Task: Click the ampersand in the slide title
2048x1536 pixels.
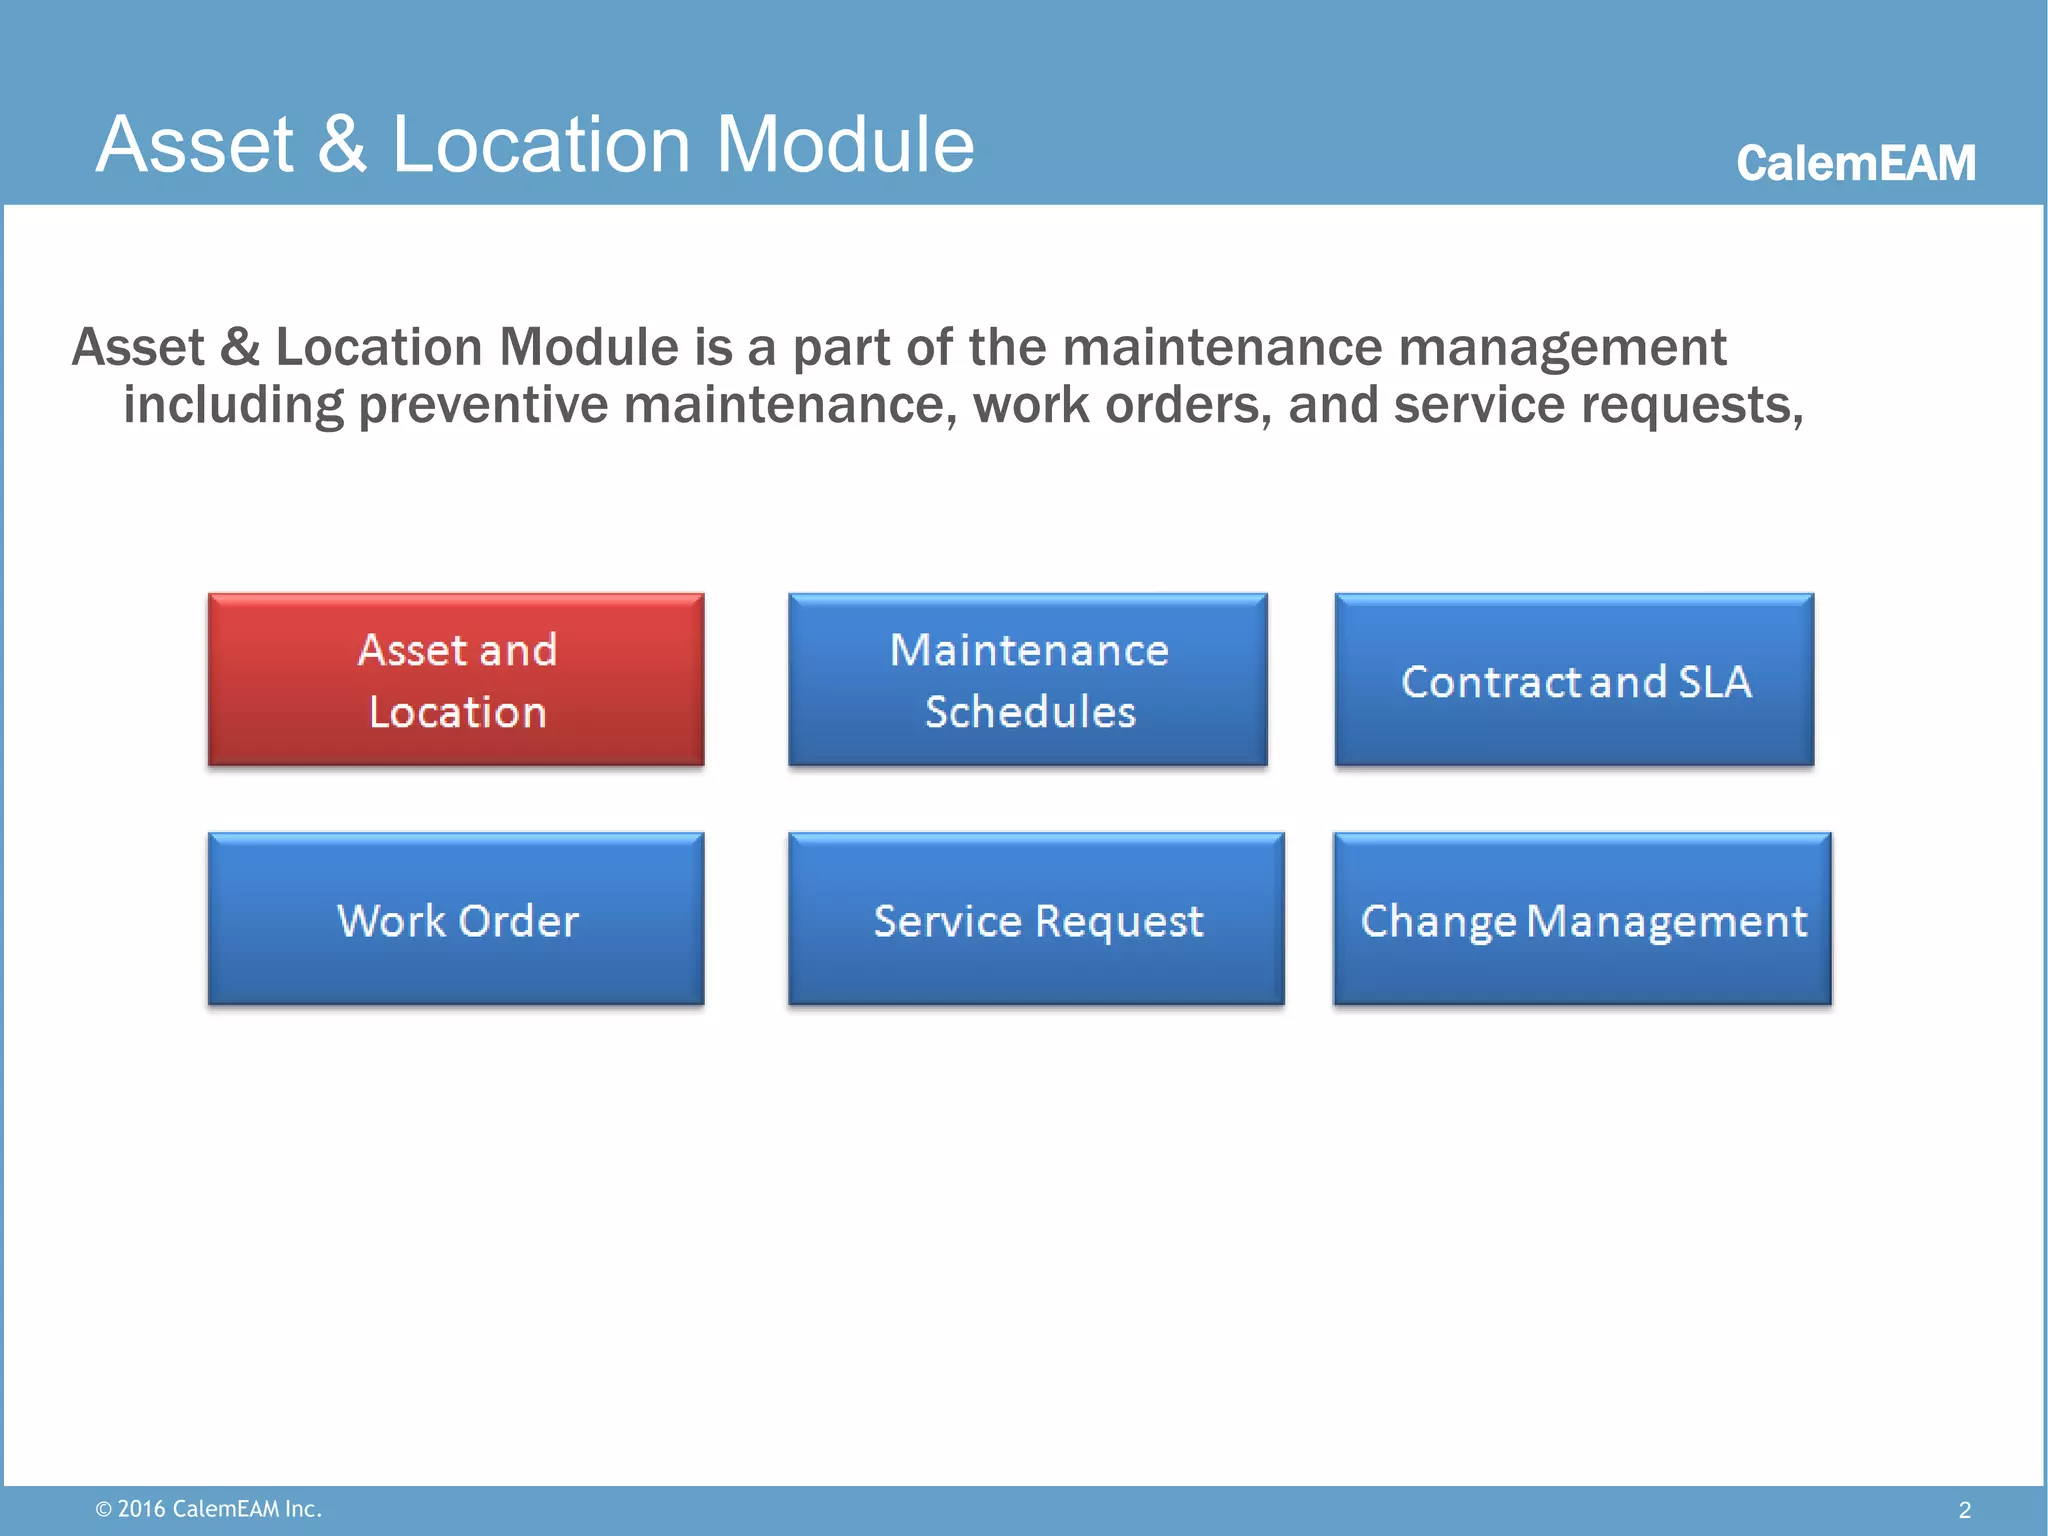Action: 342,144
